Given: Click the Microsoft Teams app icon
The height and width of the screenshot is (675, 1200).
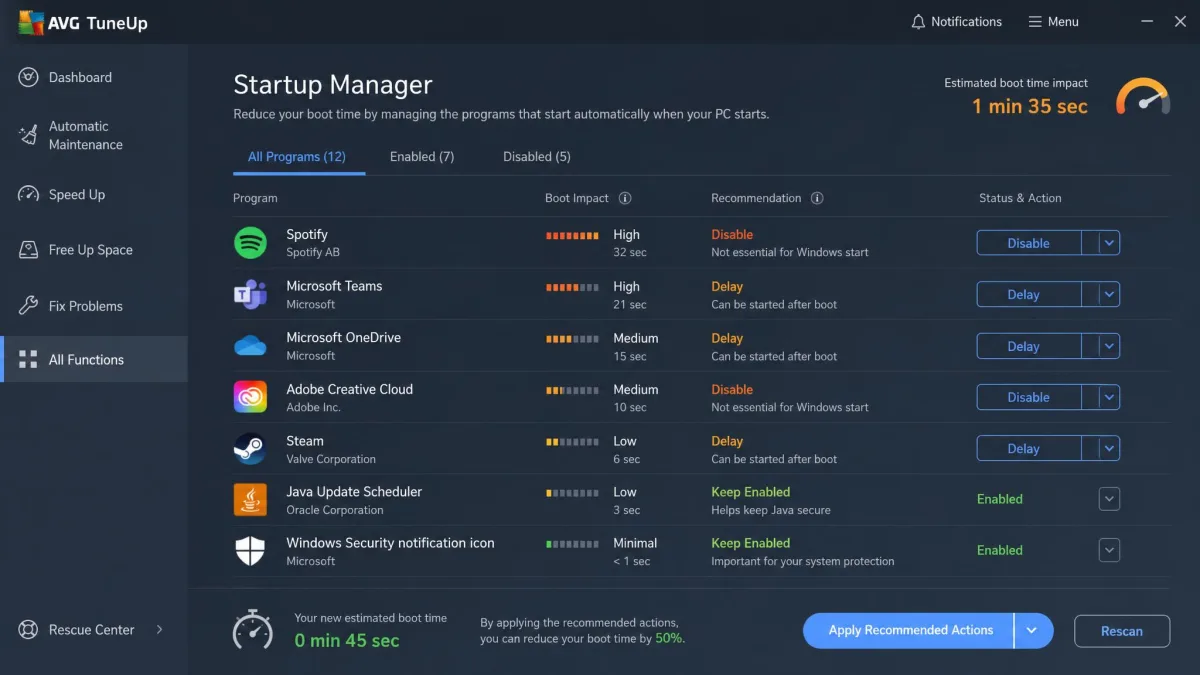Looking at the screenshot, I should 250,294.
